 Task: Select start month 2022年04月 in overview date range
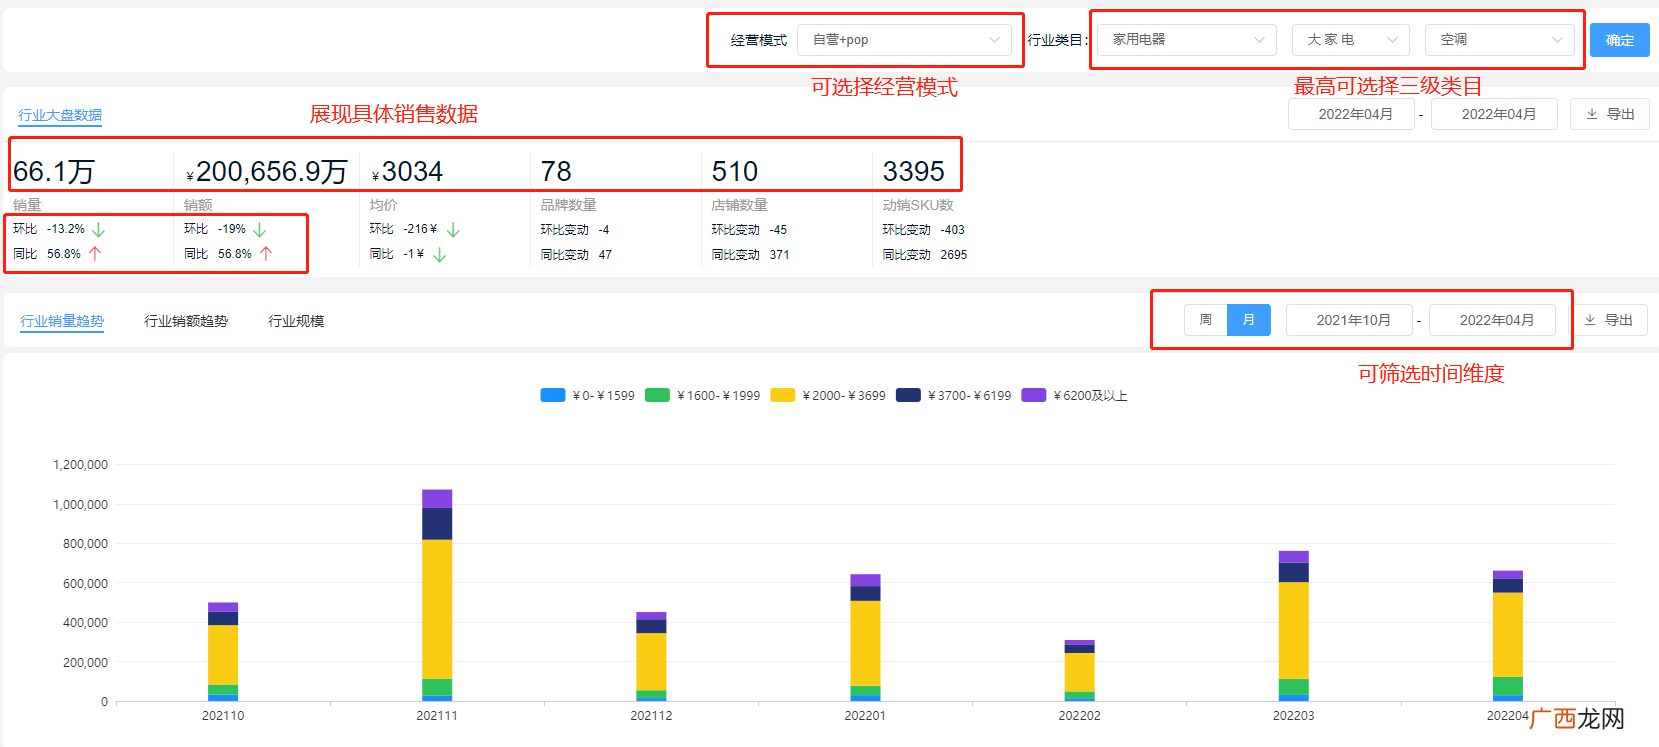click(1351, 114)
